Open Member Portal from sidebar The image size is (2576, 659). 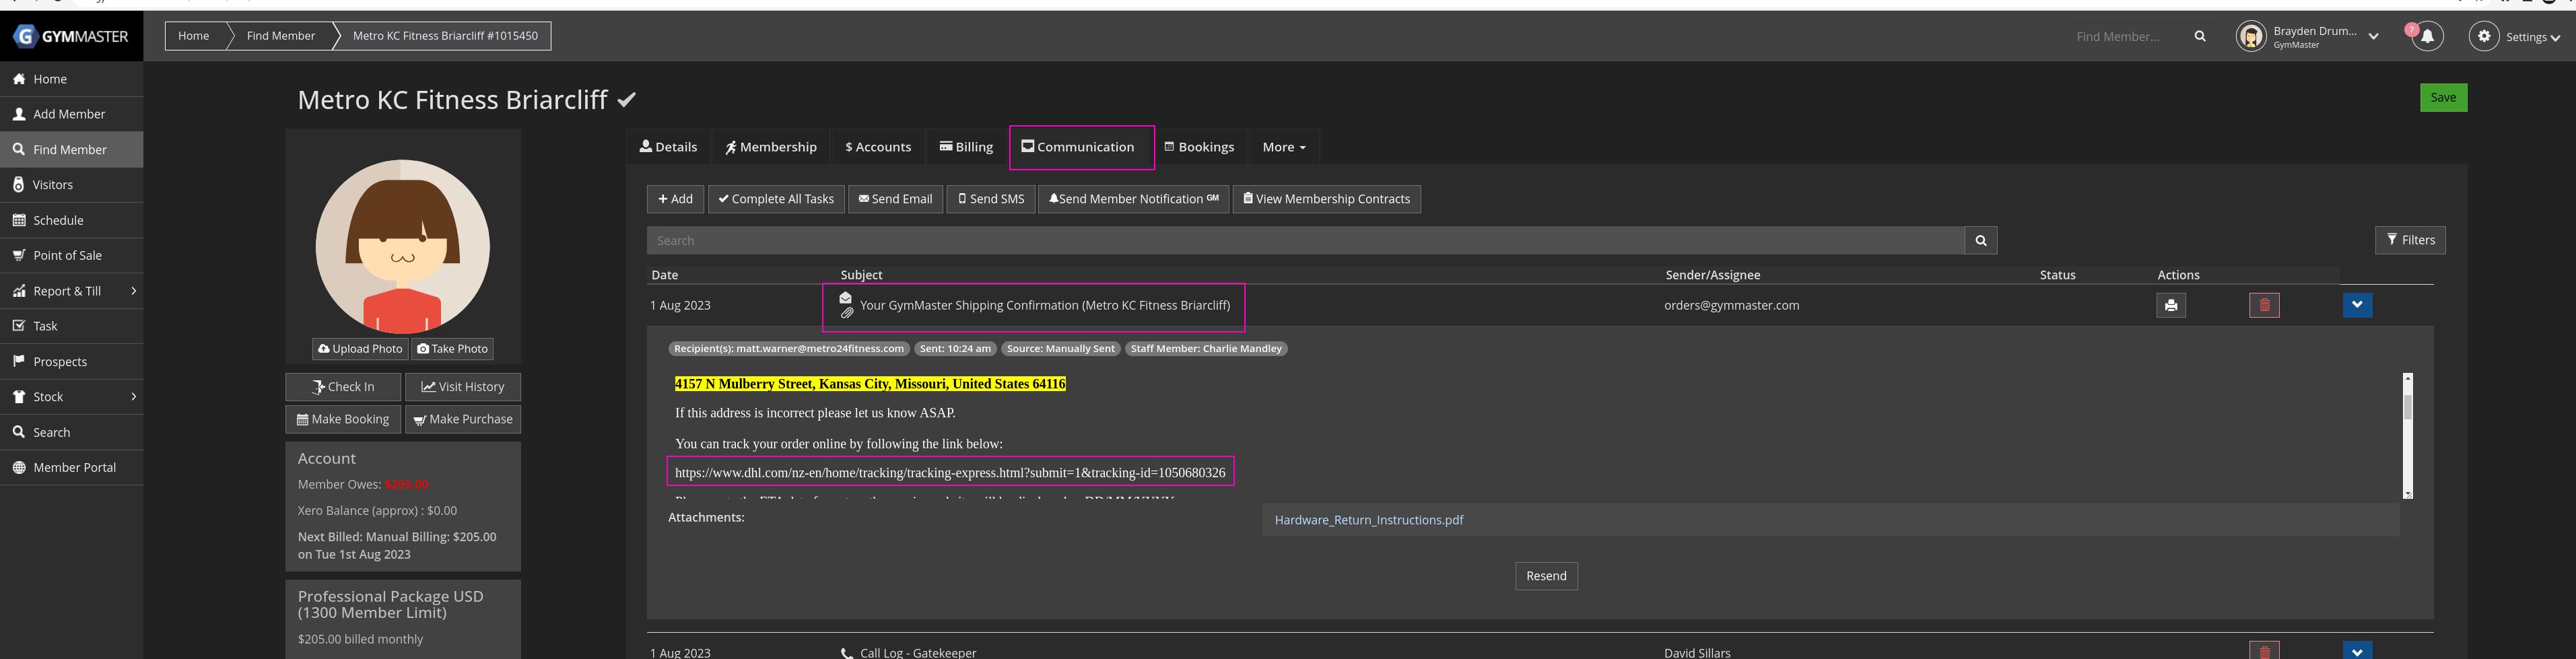coord(74,467)
